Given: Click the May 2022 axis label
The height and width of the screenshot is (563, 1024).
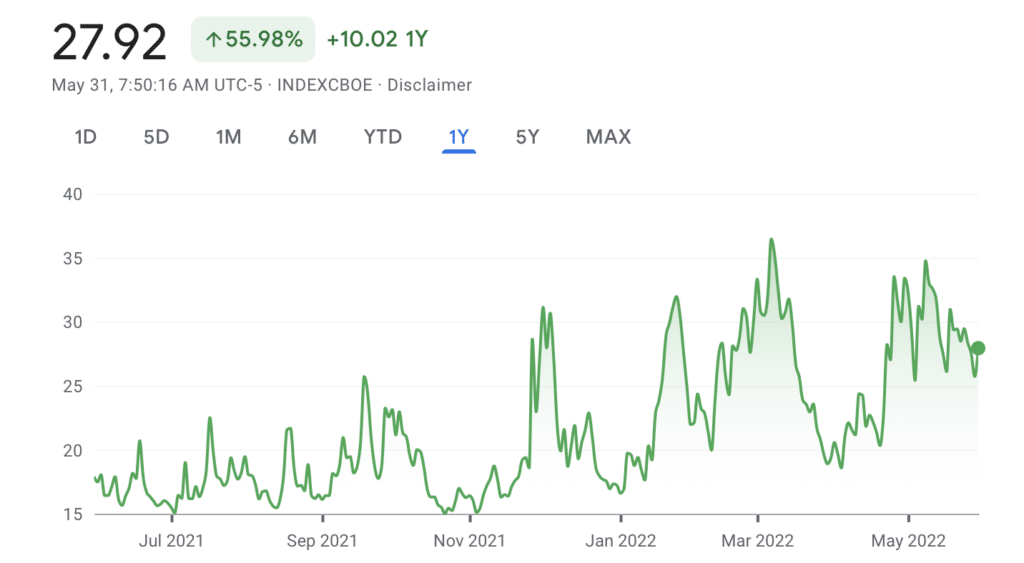Looking at the screenshot, I should 908,541.
